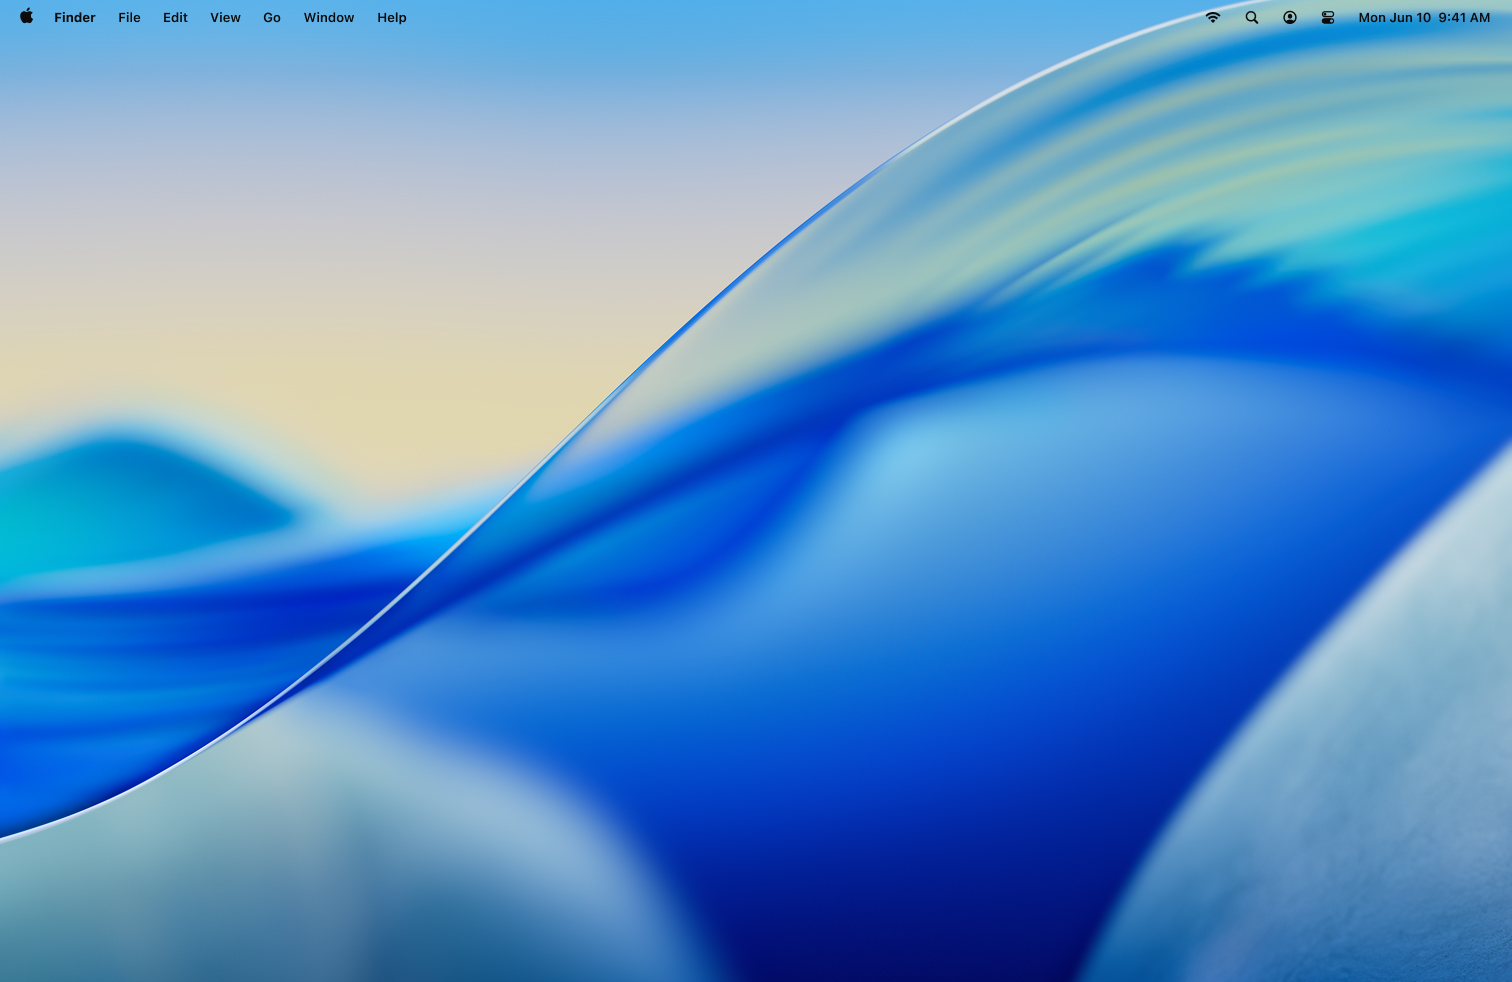Viewport: 1512px width, 982px height.
Task: Open the Finder menu
Action: coord(75,17)
